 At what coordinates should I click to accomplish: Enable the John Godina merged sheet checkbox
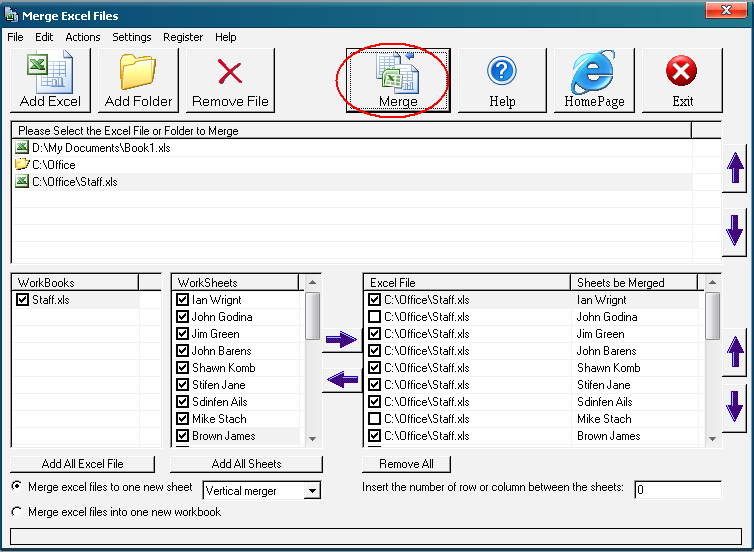(x=374, y=317)
